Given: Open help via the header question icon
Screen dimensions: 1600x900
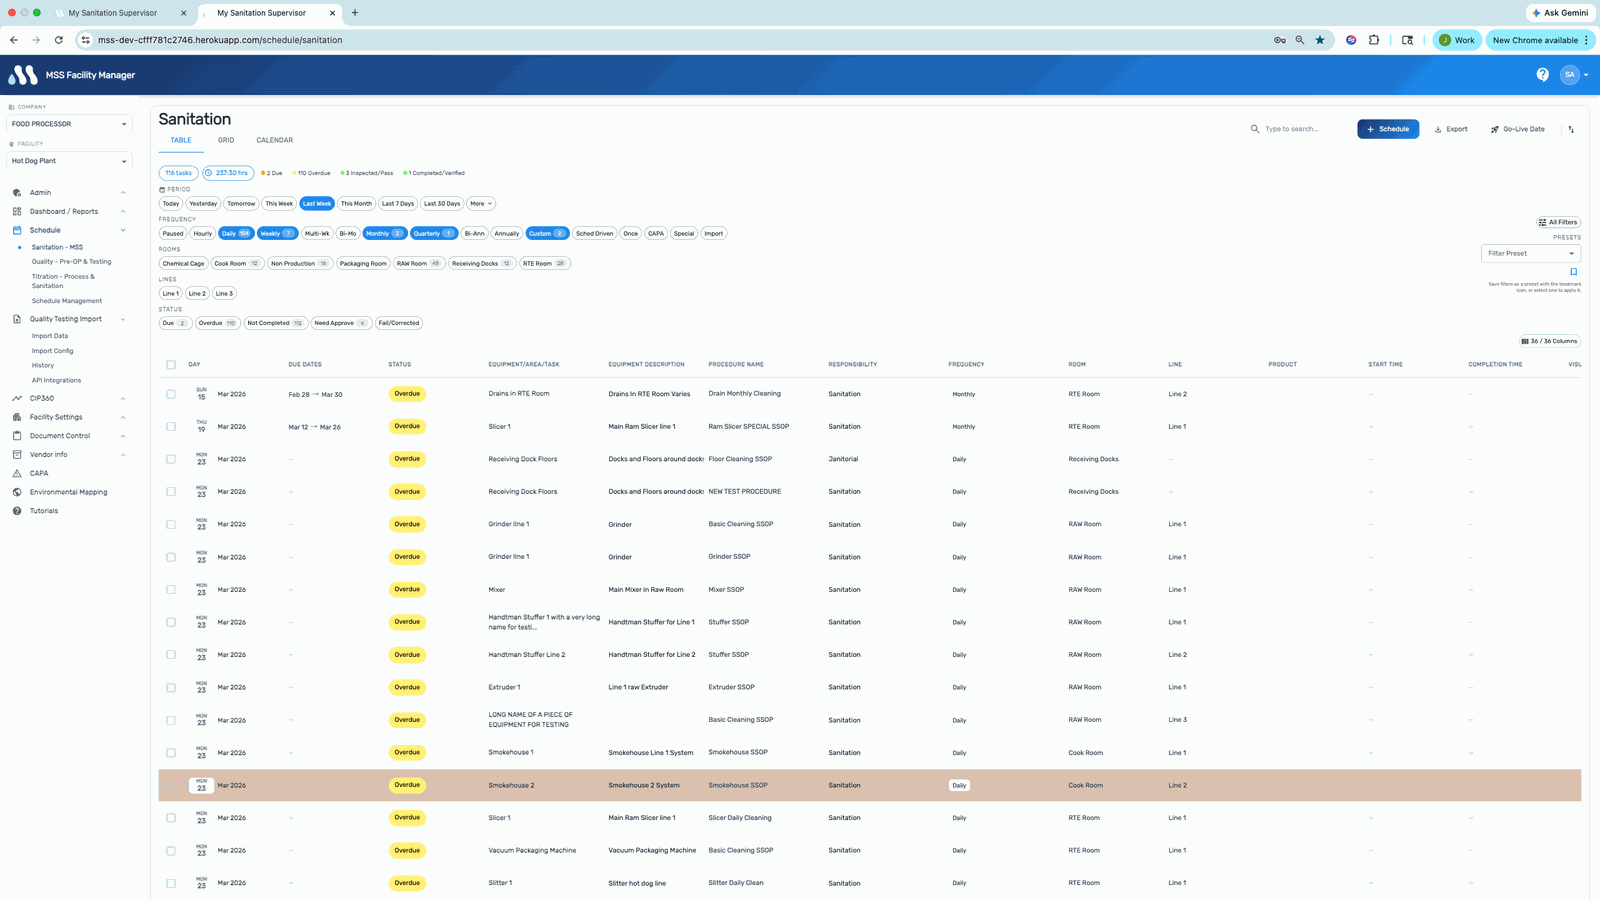Looking at the screenshot, I should [x=1542, y=75].
